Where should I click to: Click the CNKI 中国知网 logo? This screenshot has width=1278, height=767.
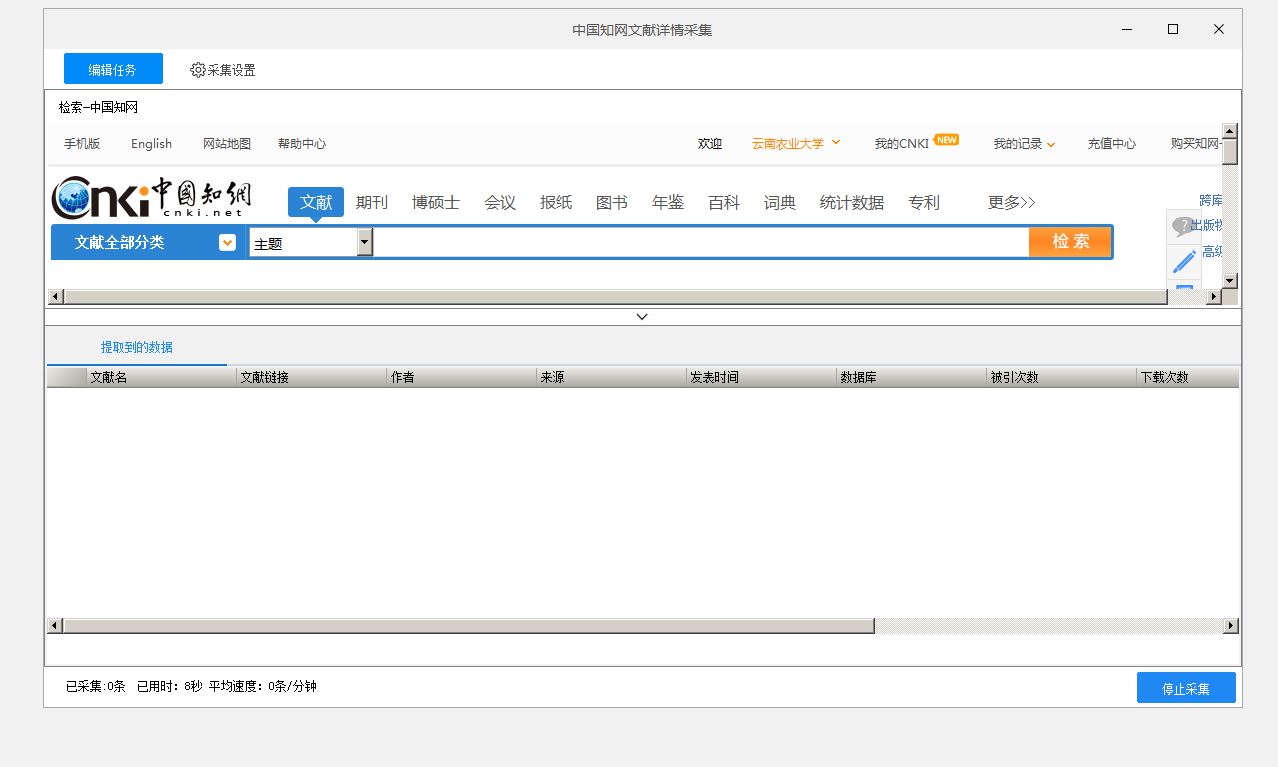(x=152, y=199)
